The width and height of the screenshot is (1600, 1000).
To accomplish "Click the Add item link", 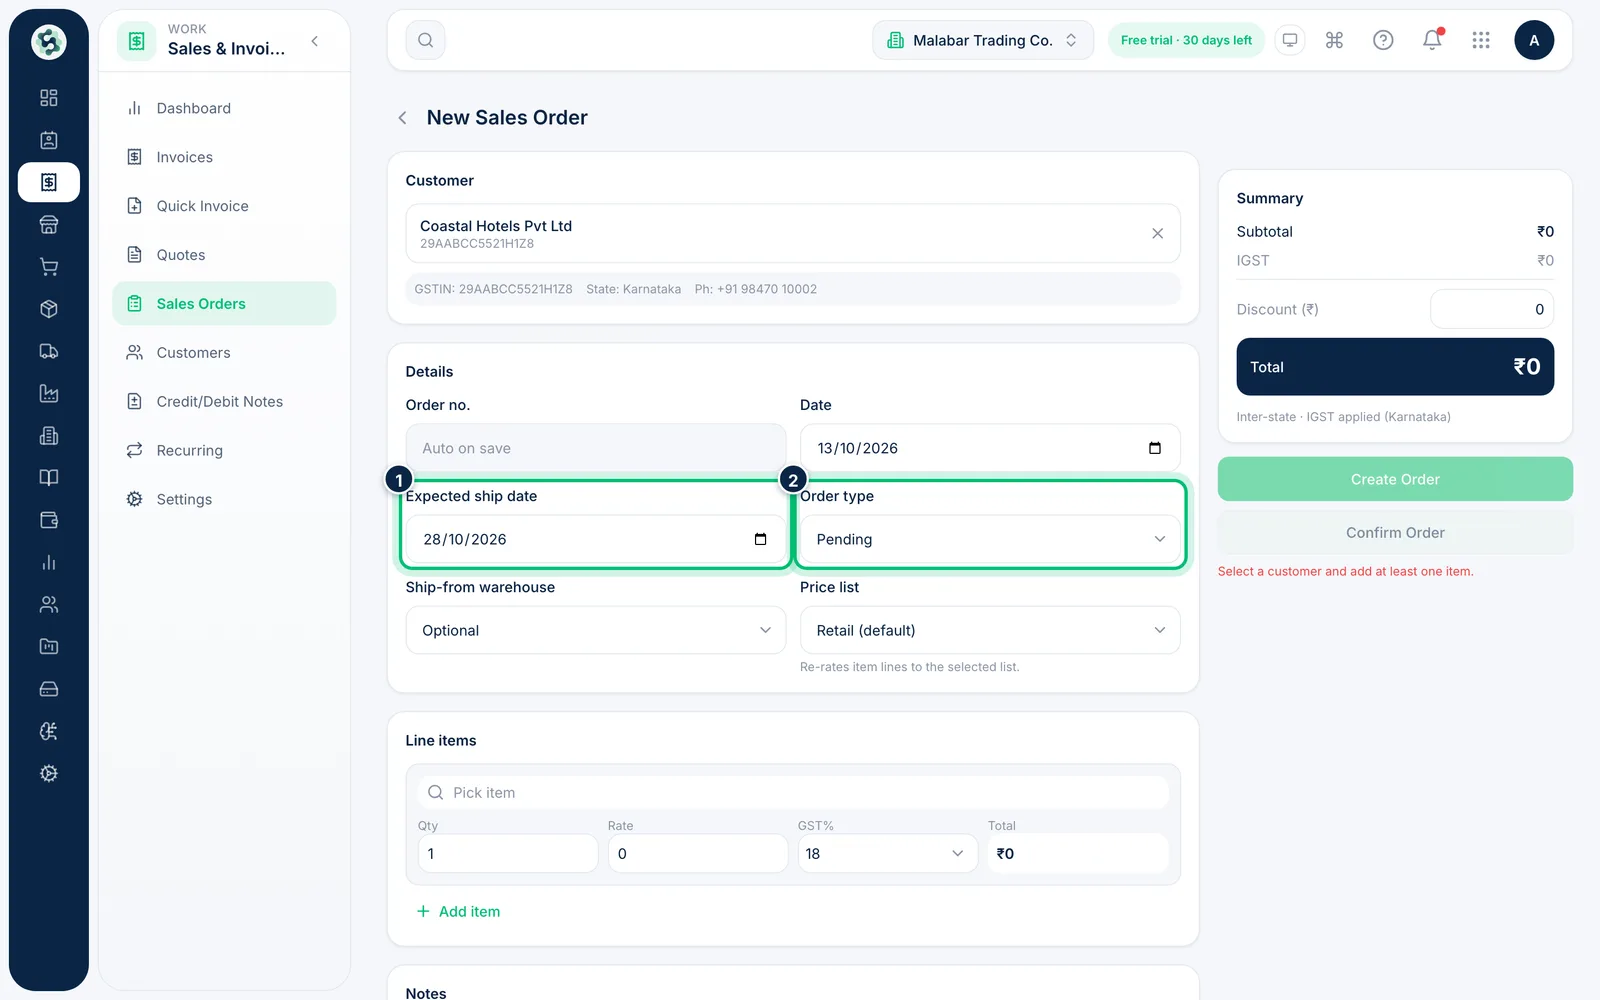I will pos(458,912).
